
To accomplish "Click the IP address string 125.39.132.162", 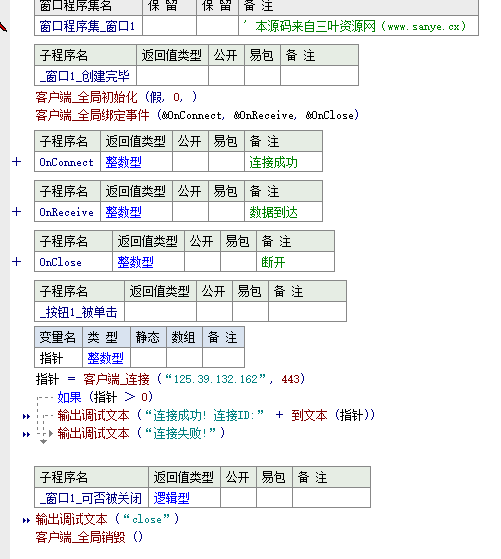I will pyautogui.click(x=215, y=379).
